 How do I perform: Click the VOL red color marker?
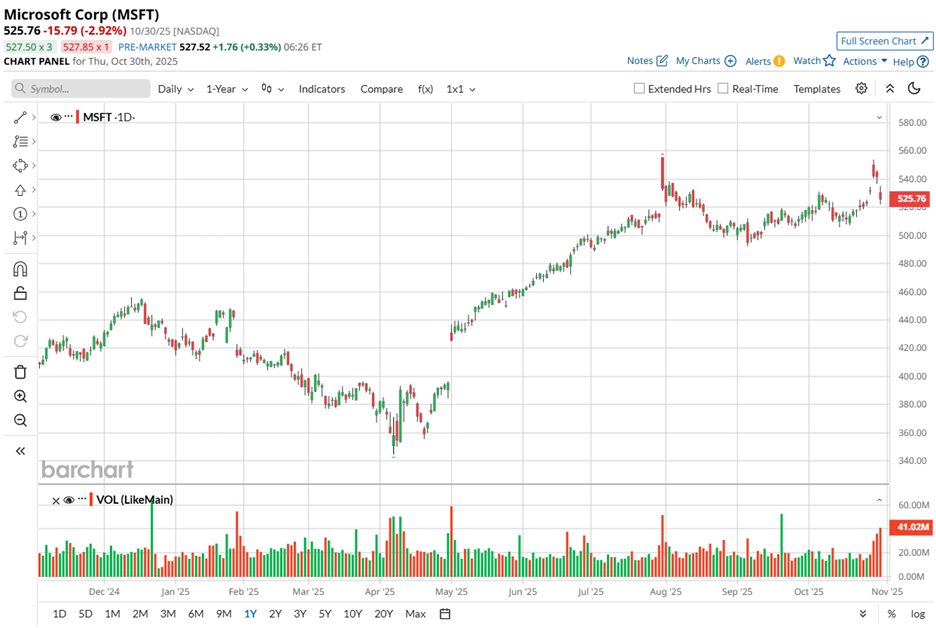[x=91, y=499]
